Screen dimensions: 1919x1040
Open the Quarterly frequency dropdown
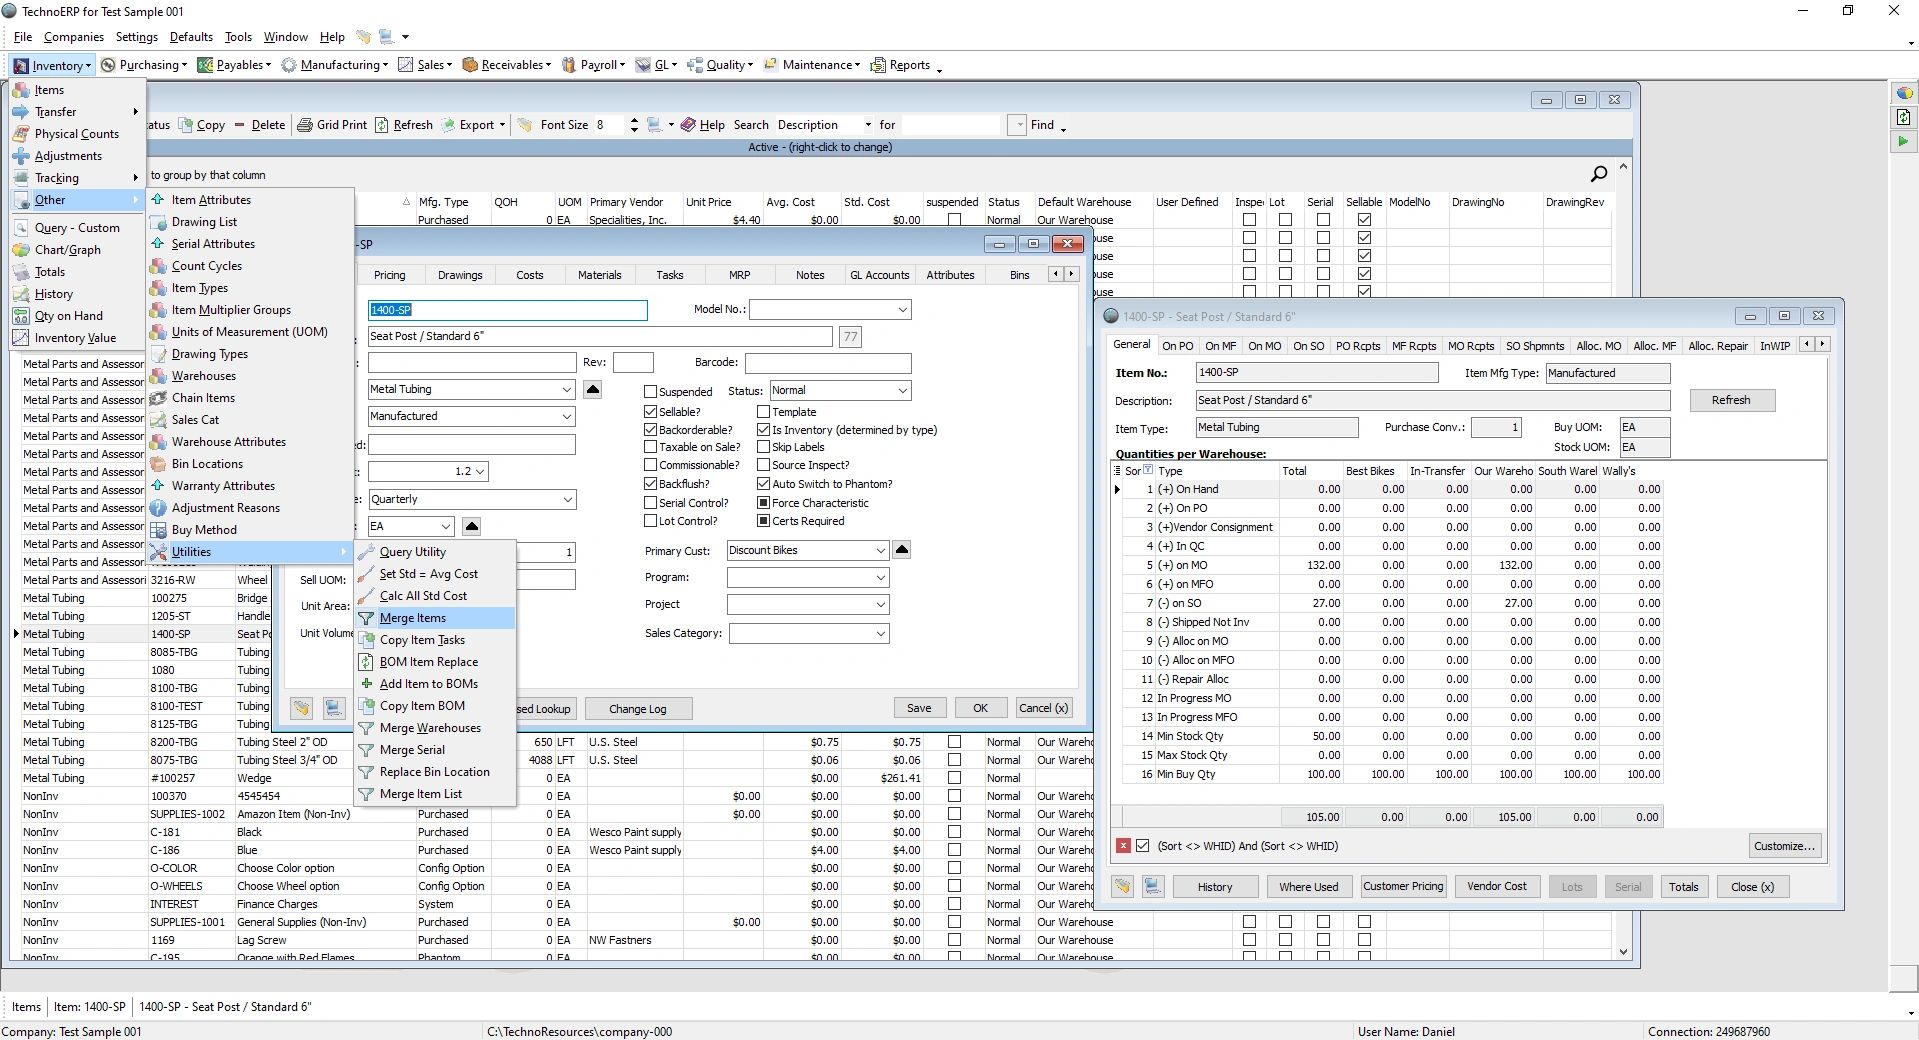[x=566, y=499]
